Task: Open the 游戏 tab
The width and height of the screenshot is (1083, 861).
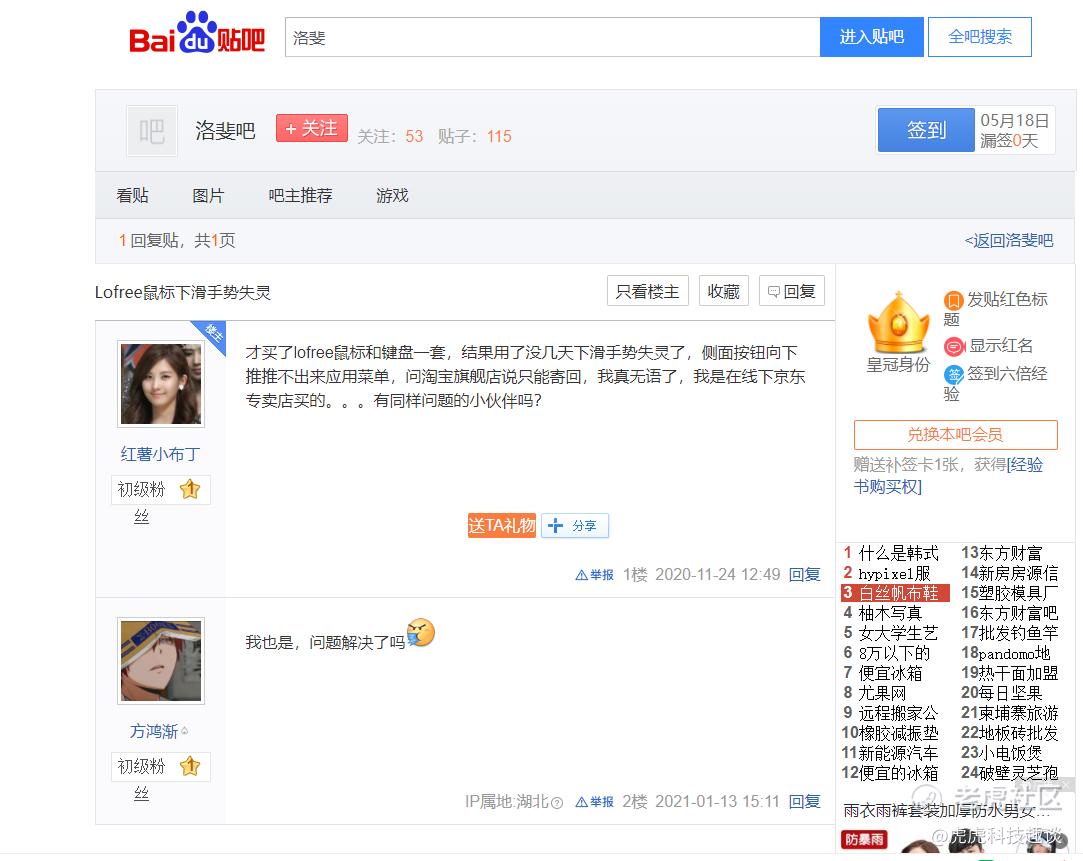Action: [392, 195]
